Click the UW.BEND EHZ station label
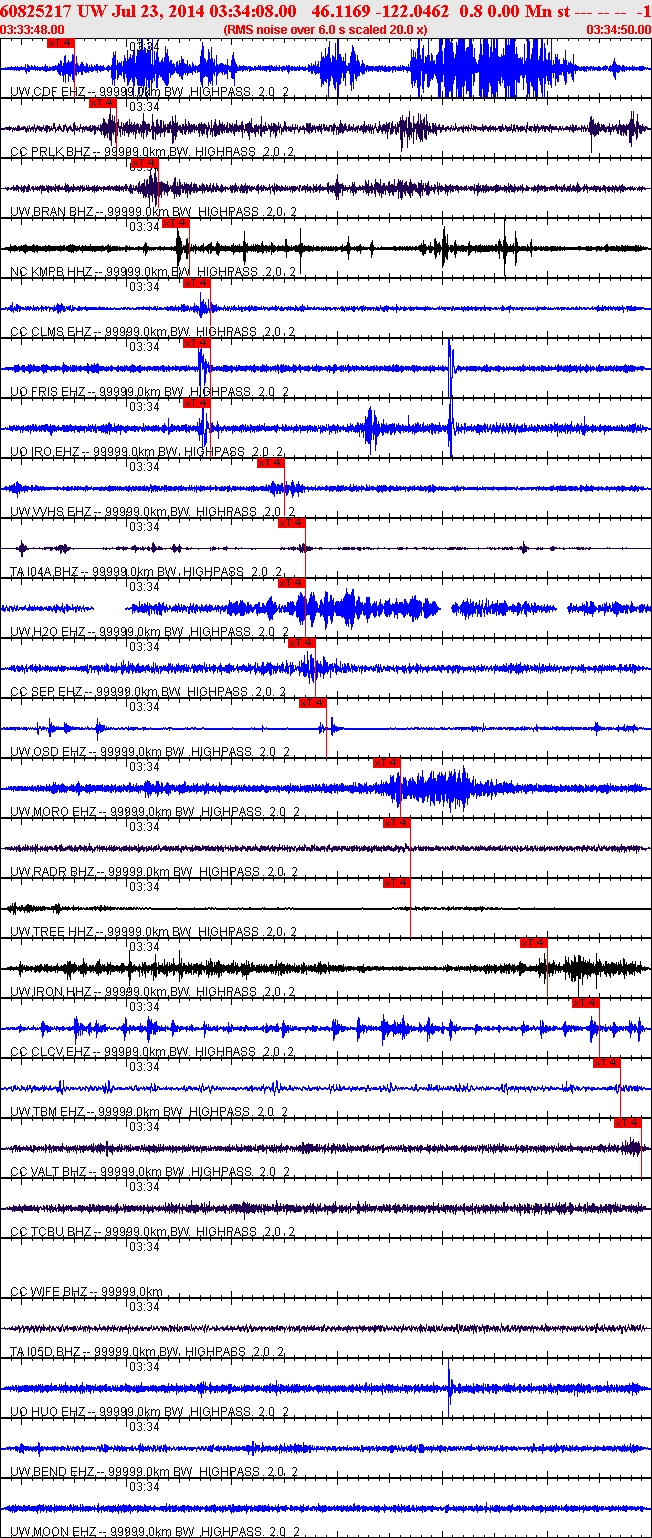The height and width of the screenshot is (1538, 652). pos(51,1471)
